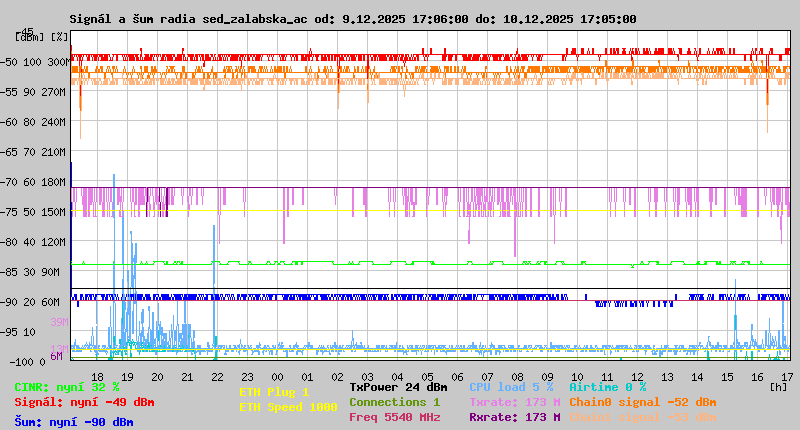Click hour '03' on the time axis
The image size is (800, 430).
click(x=367, y=377)
